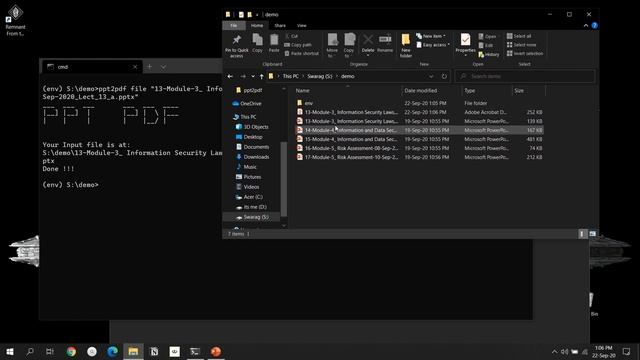The height and width of the screenshot is (360, 640).
Task: Select the 17-Module-5 Risk Assessment file
Action: (x=419, y=157)
